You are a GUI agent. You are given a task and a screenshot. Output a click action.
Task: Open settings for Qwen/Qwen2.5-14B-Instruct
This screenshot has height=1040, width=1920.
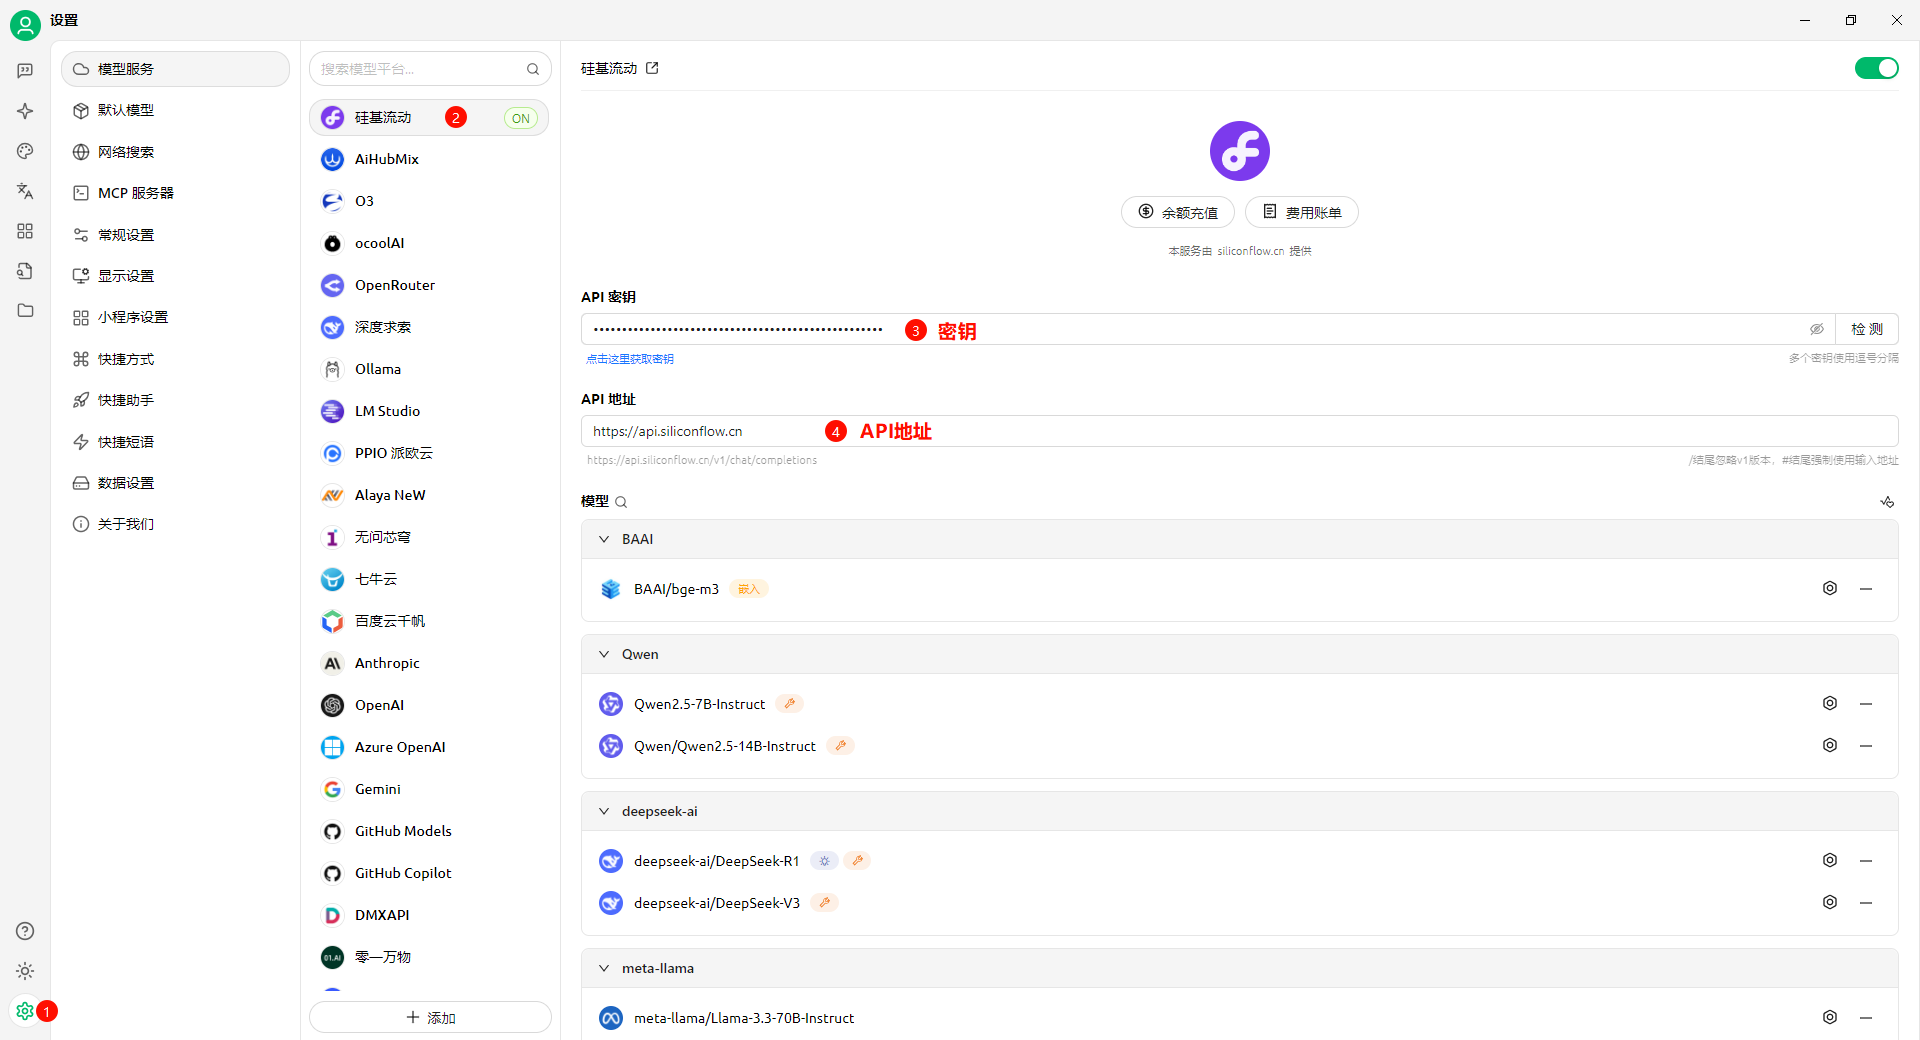pyautogui.click(x=1830, y=745)
